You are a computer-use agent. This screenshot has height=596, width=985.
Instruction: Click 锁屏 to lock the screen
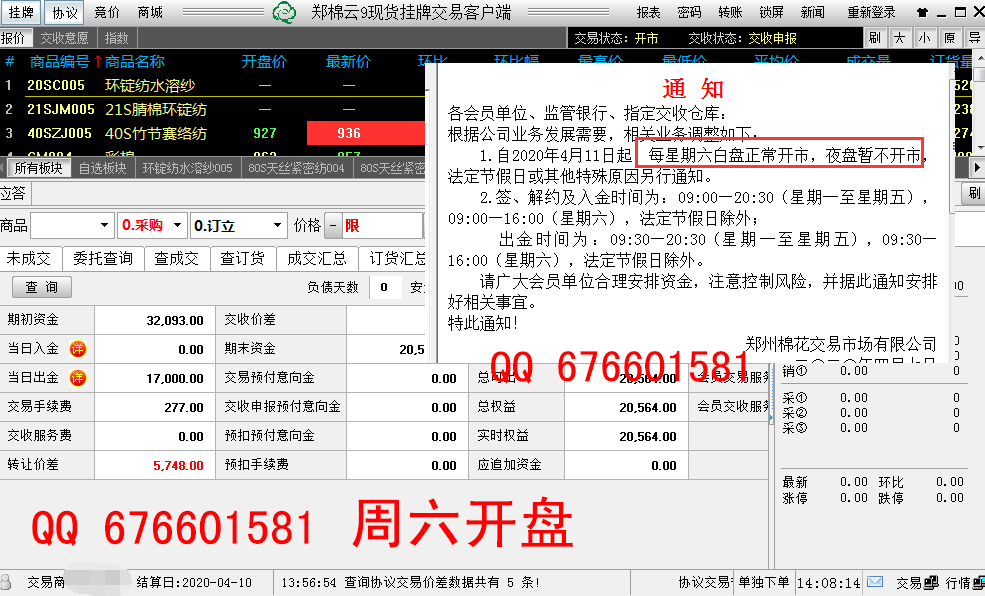[x=771, y=13]
